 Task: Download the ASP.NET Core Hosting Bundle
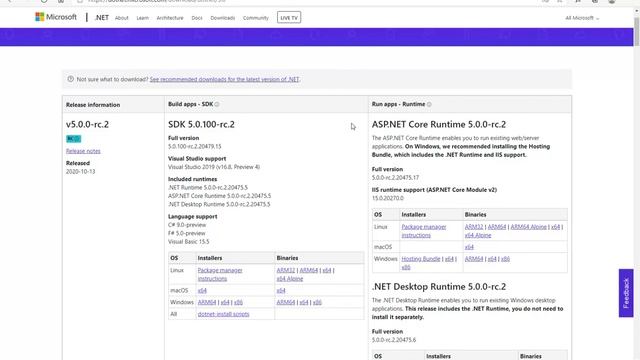tap(421, 259)
